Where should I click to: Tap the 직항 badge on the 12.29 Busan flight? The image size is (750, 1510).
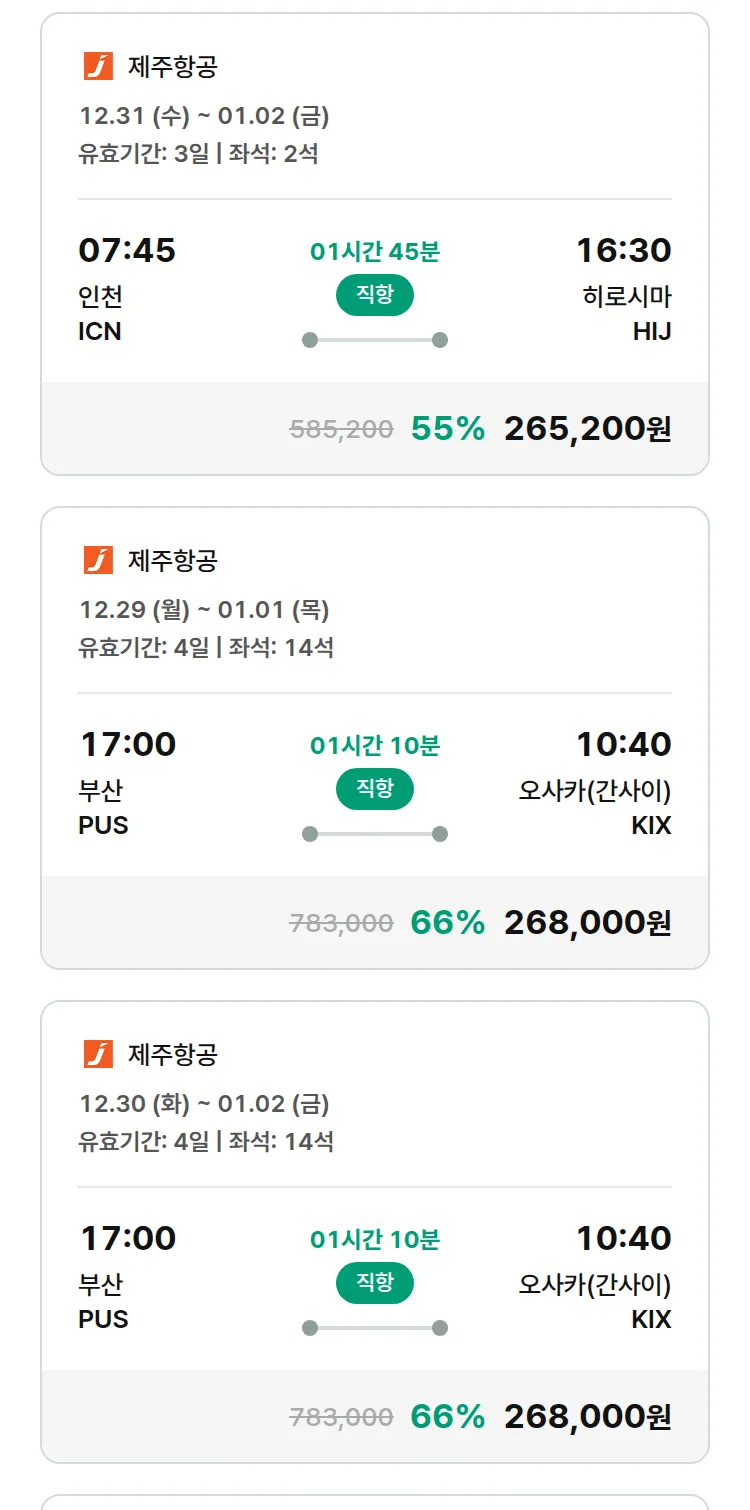click(x=374, y=789)
